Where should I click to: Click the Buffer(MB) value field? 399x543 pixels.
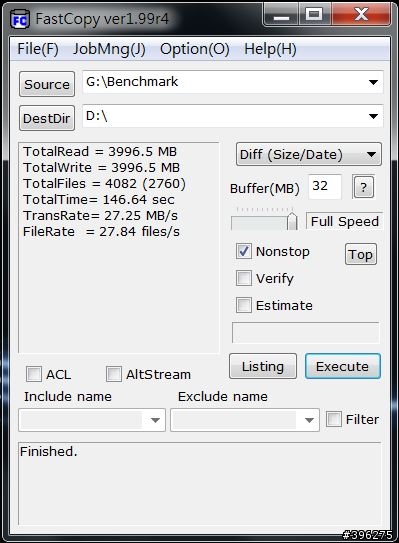pos(325,187)
